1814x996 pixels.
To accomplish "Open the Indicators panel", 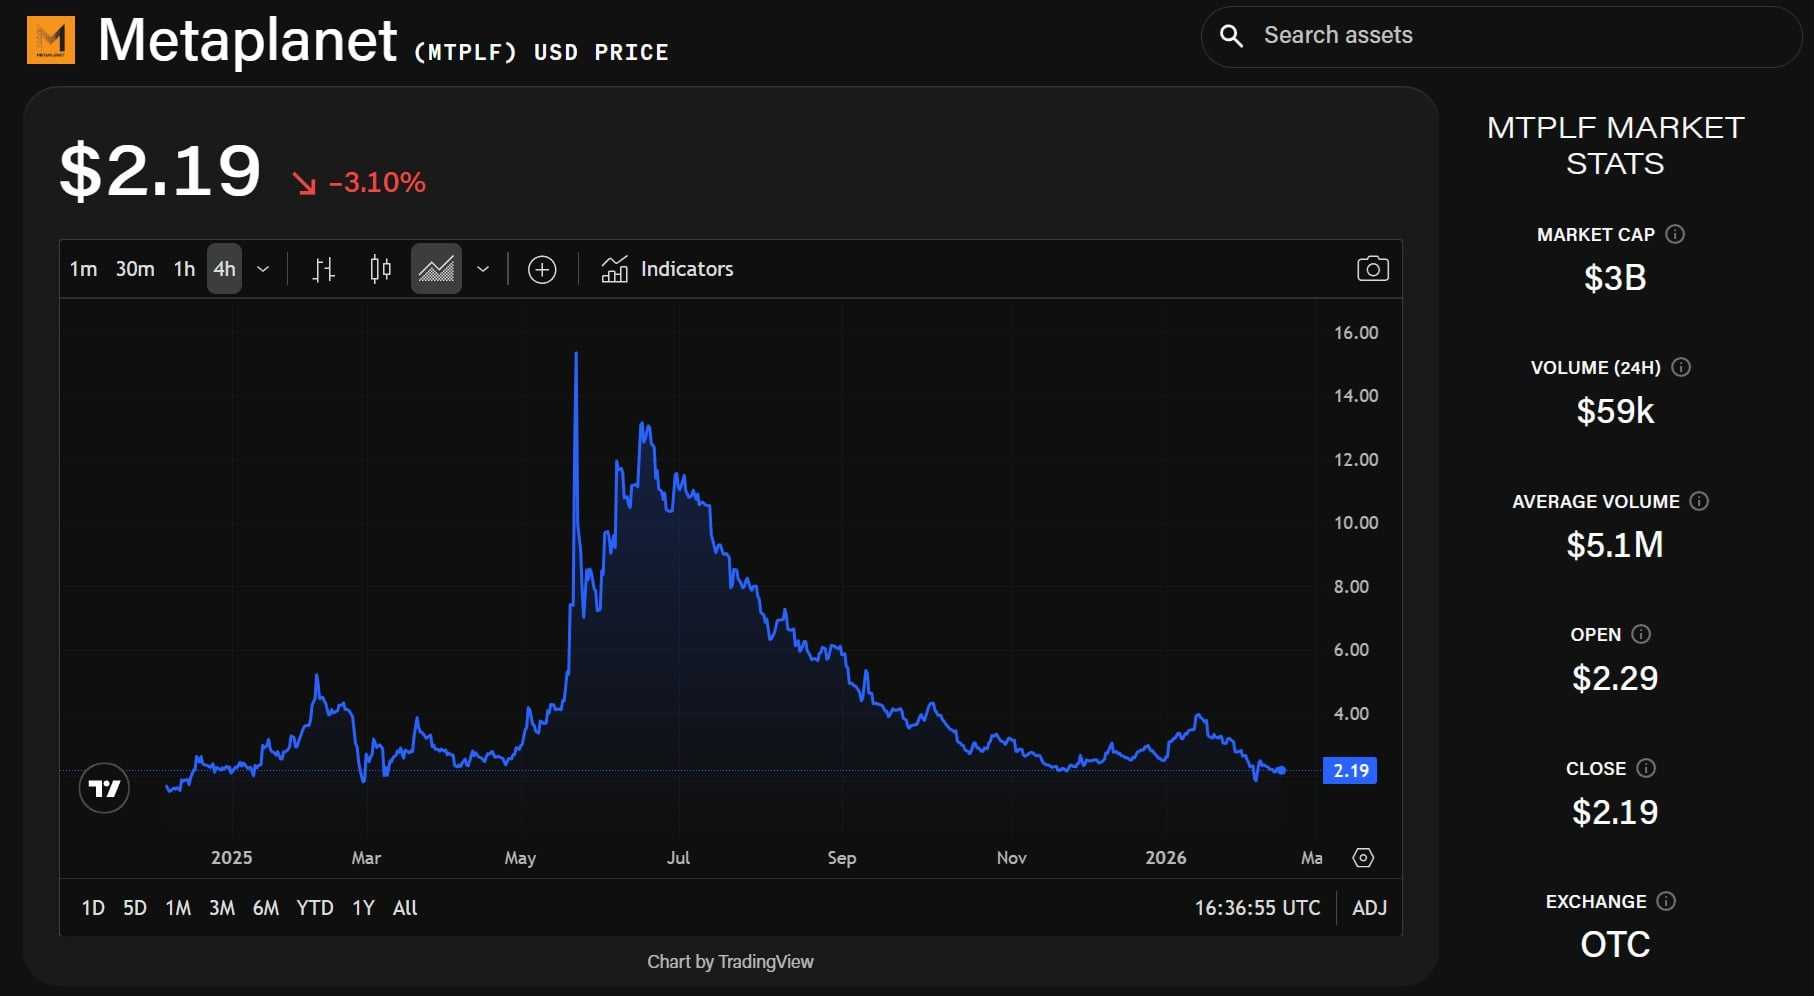I will 666,268.
